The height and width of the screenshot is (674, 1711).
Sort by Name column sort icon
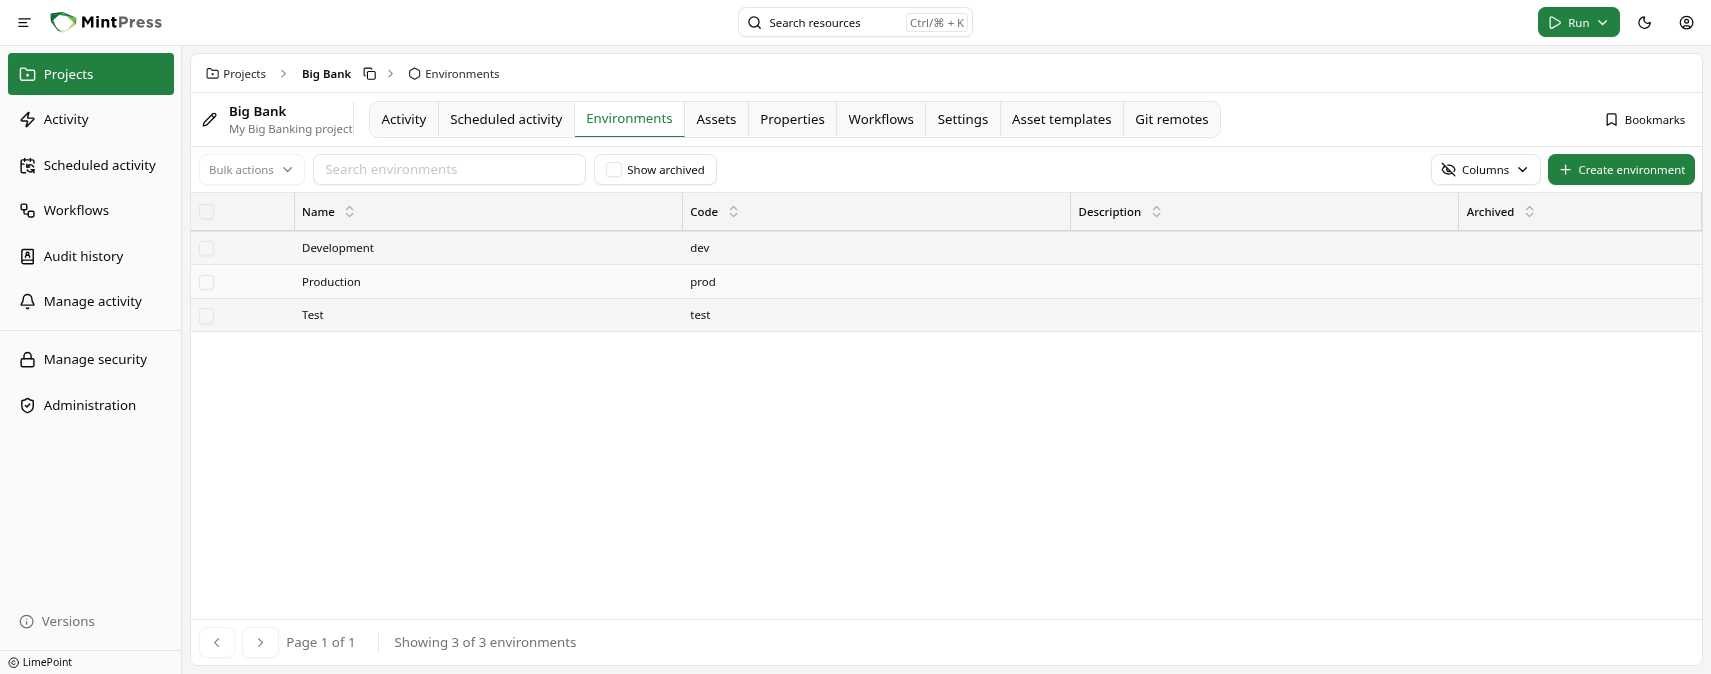[x=349, y=212]
